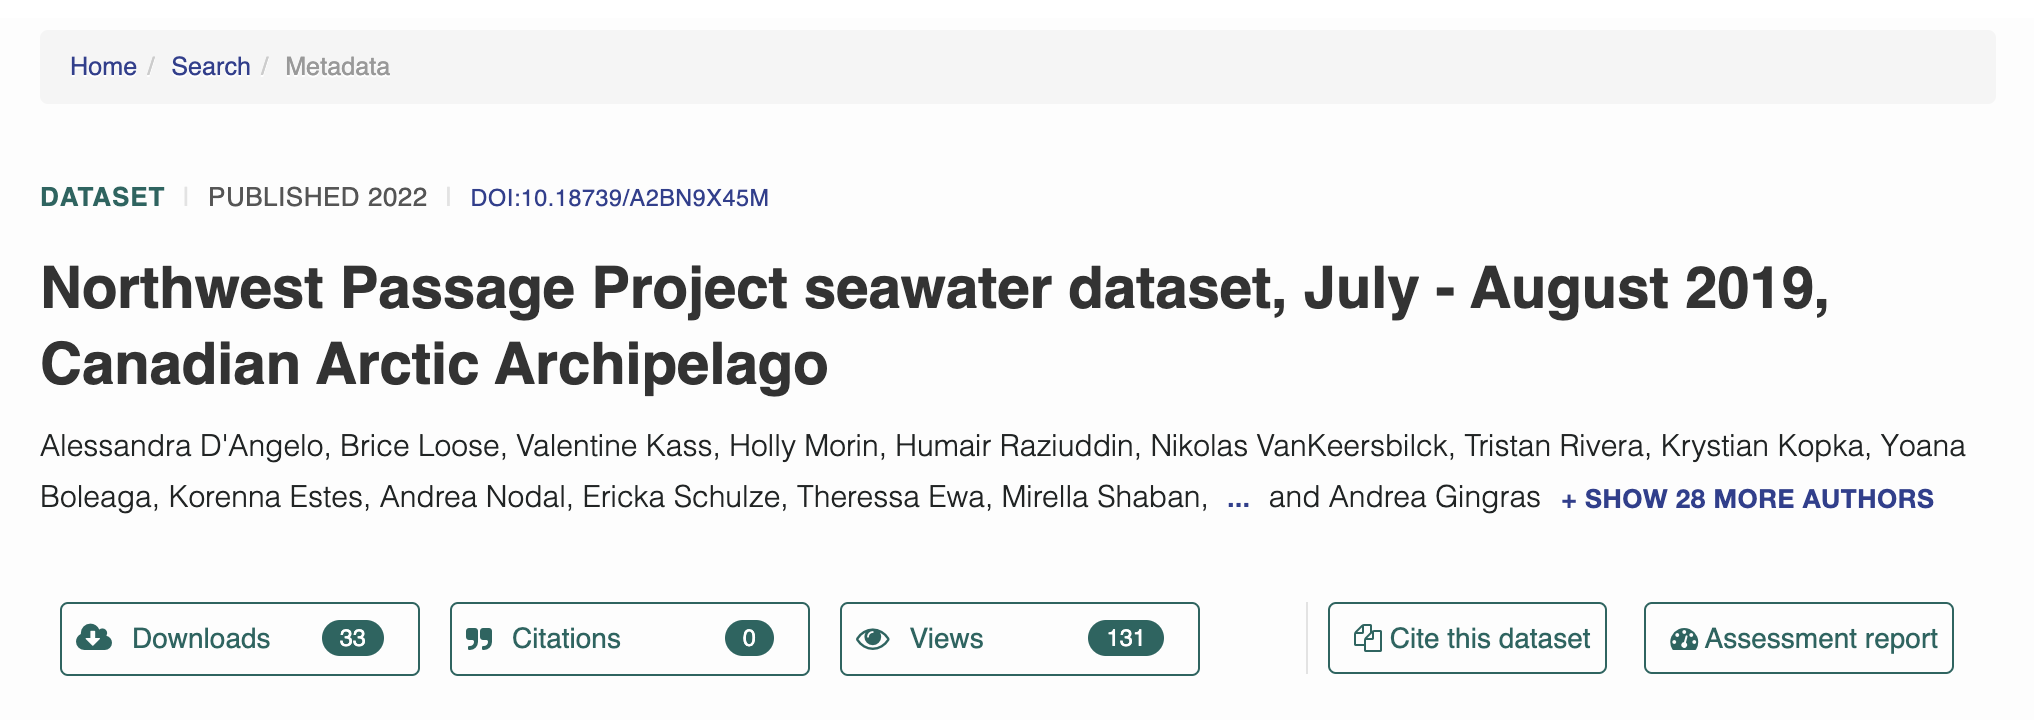Click the 33 downloads count badge

pos(352,638)
